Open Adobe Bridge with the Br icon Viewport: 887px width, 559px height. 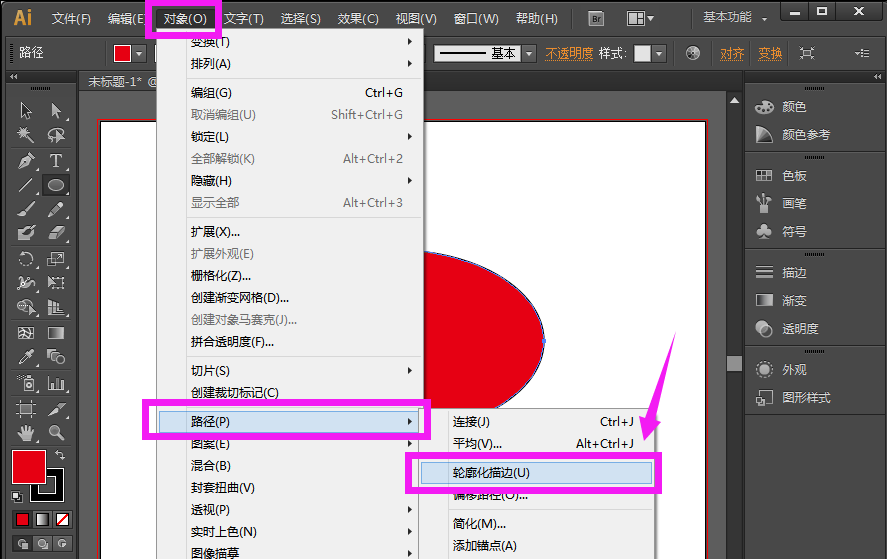pos(596,19)
